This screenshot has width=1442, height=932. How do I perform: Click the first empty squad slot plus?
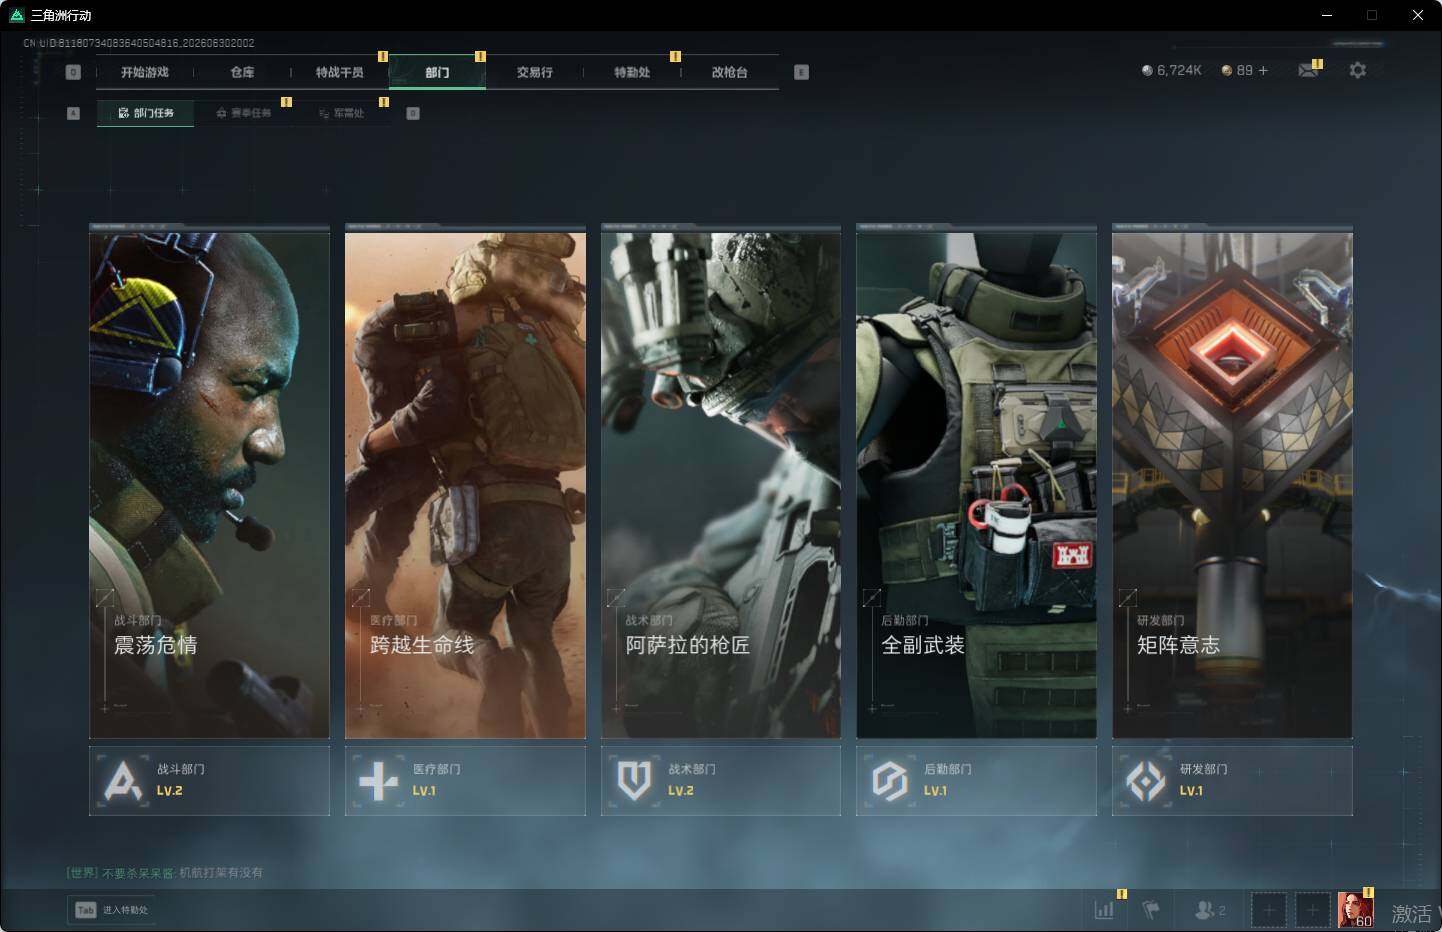click(x=1268, y=910)
